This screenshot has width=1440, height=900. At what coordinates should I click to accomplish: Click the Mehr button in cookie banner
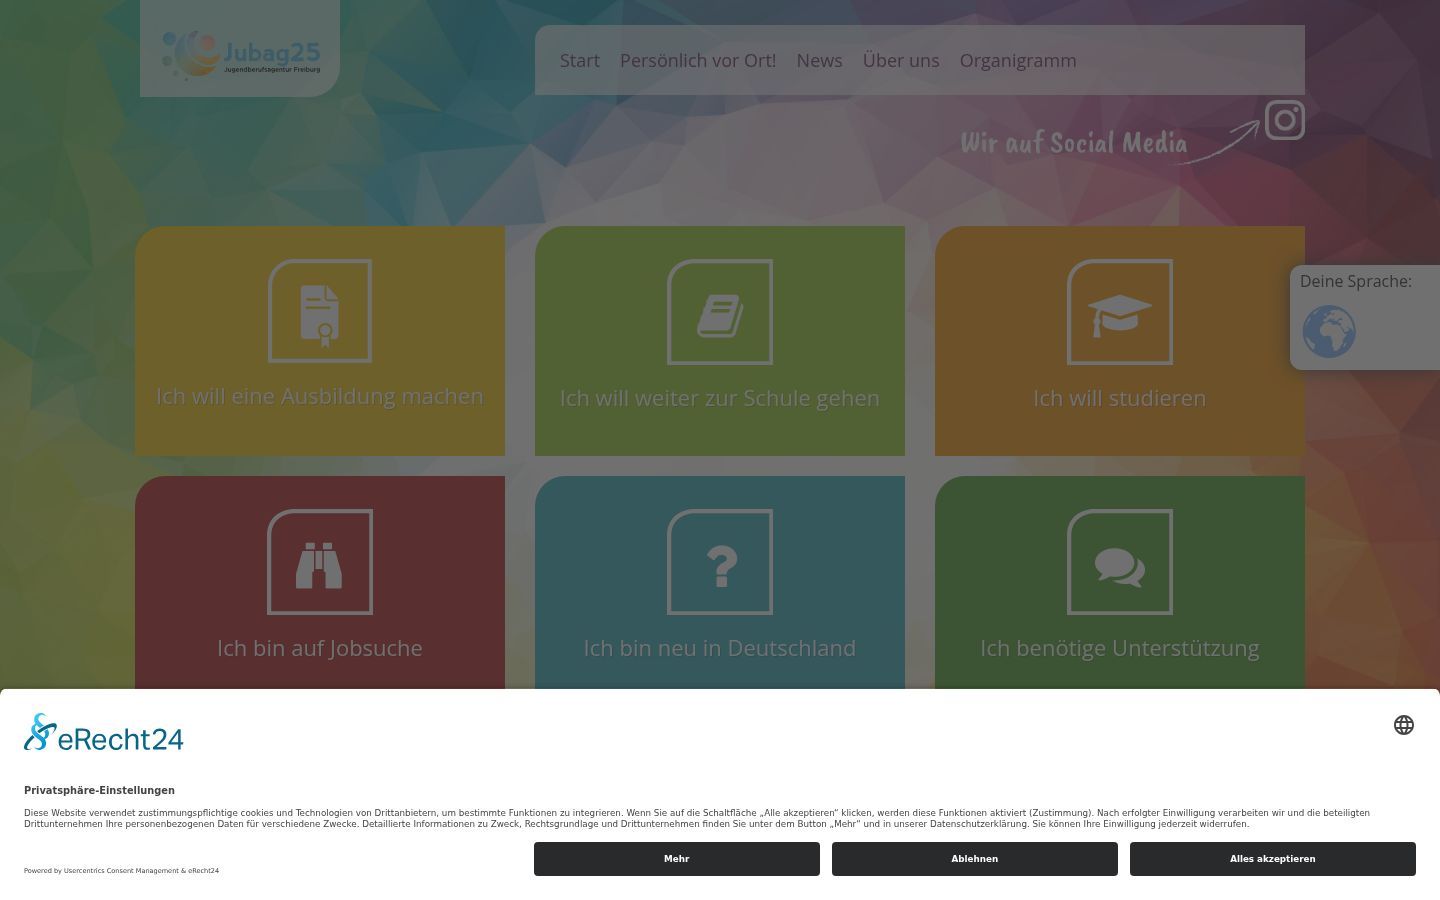(677, 859)
